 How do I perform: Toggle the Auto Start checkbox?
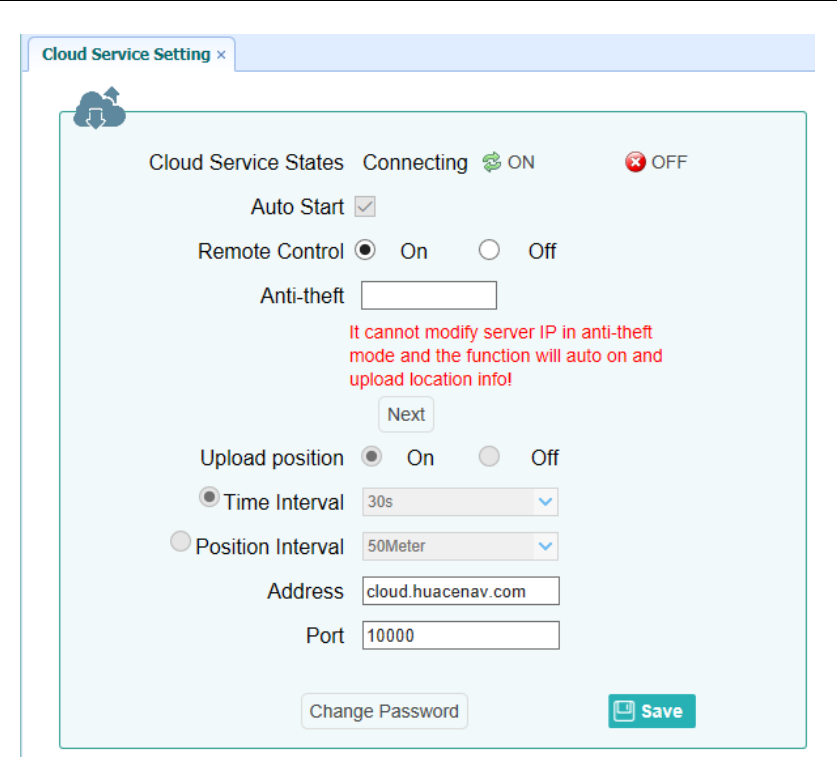pos(365,207)
